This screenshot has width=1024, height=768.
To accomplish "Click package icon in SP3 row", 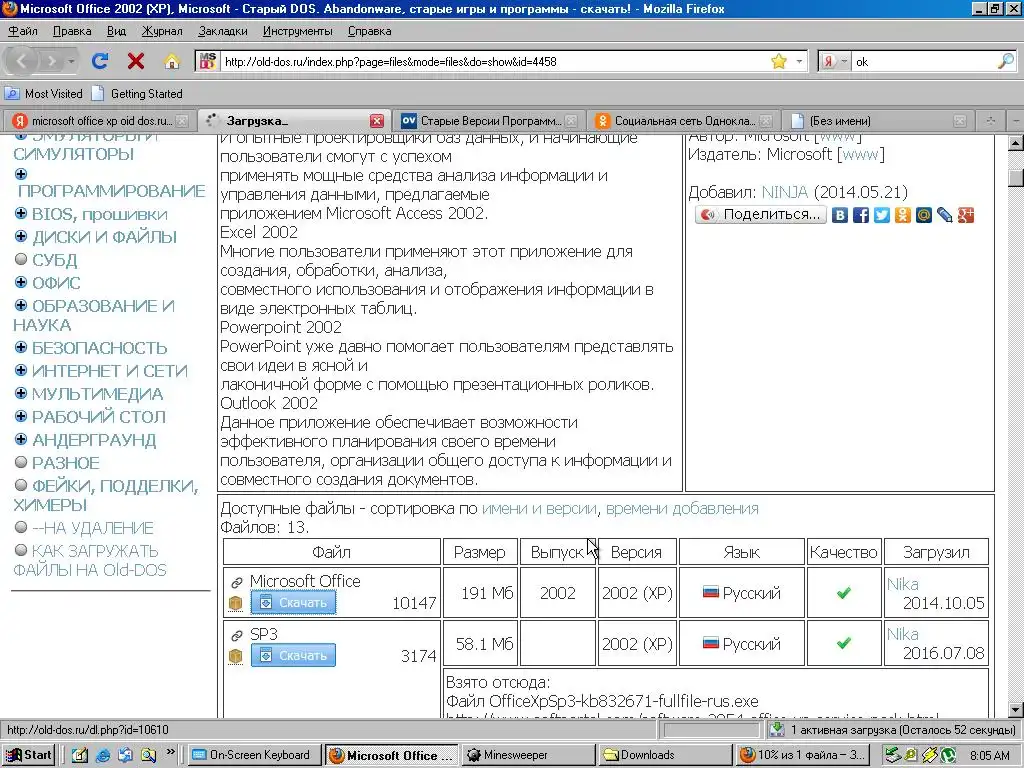I will click(236, 656).
